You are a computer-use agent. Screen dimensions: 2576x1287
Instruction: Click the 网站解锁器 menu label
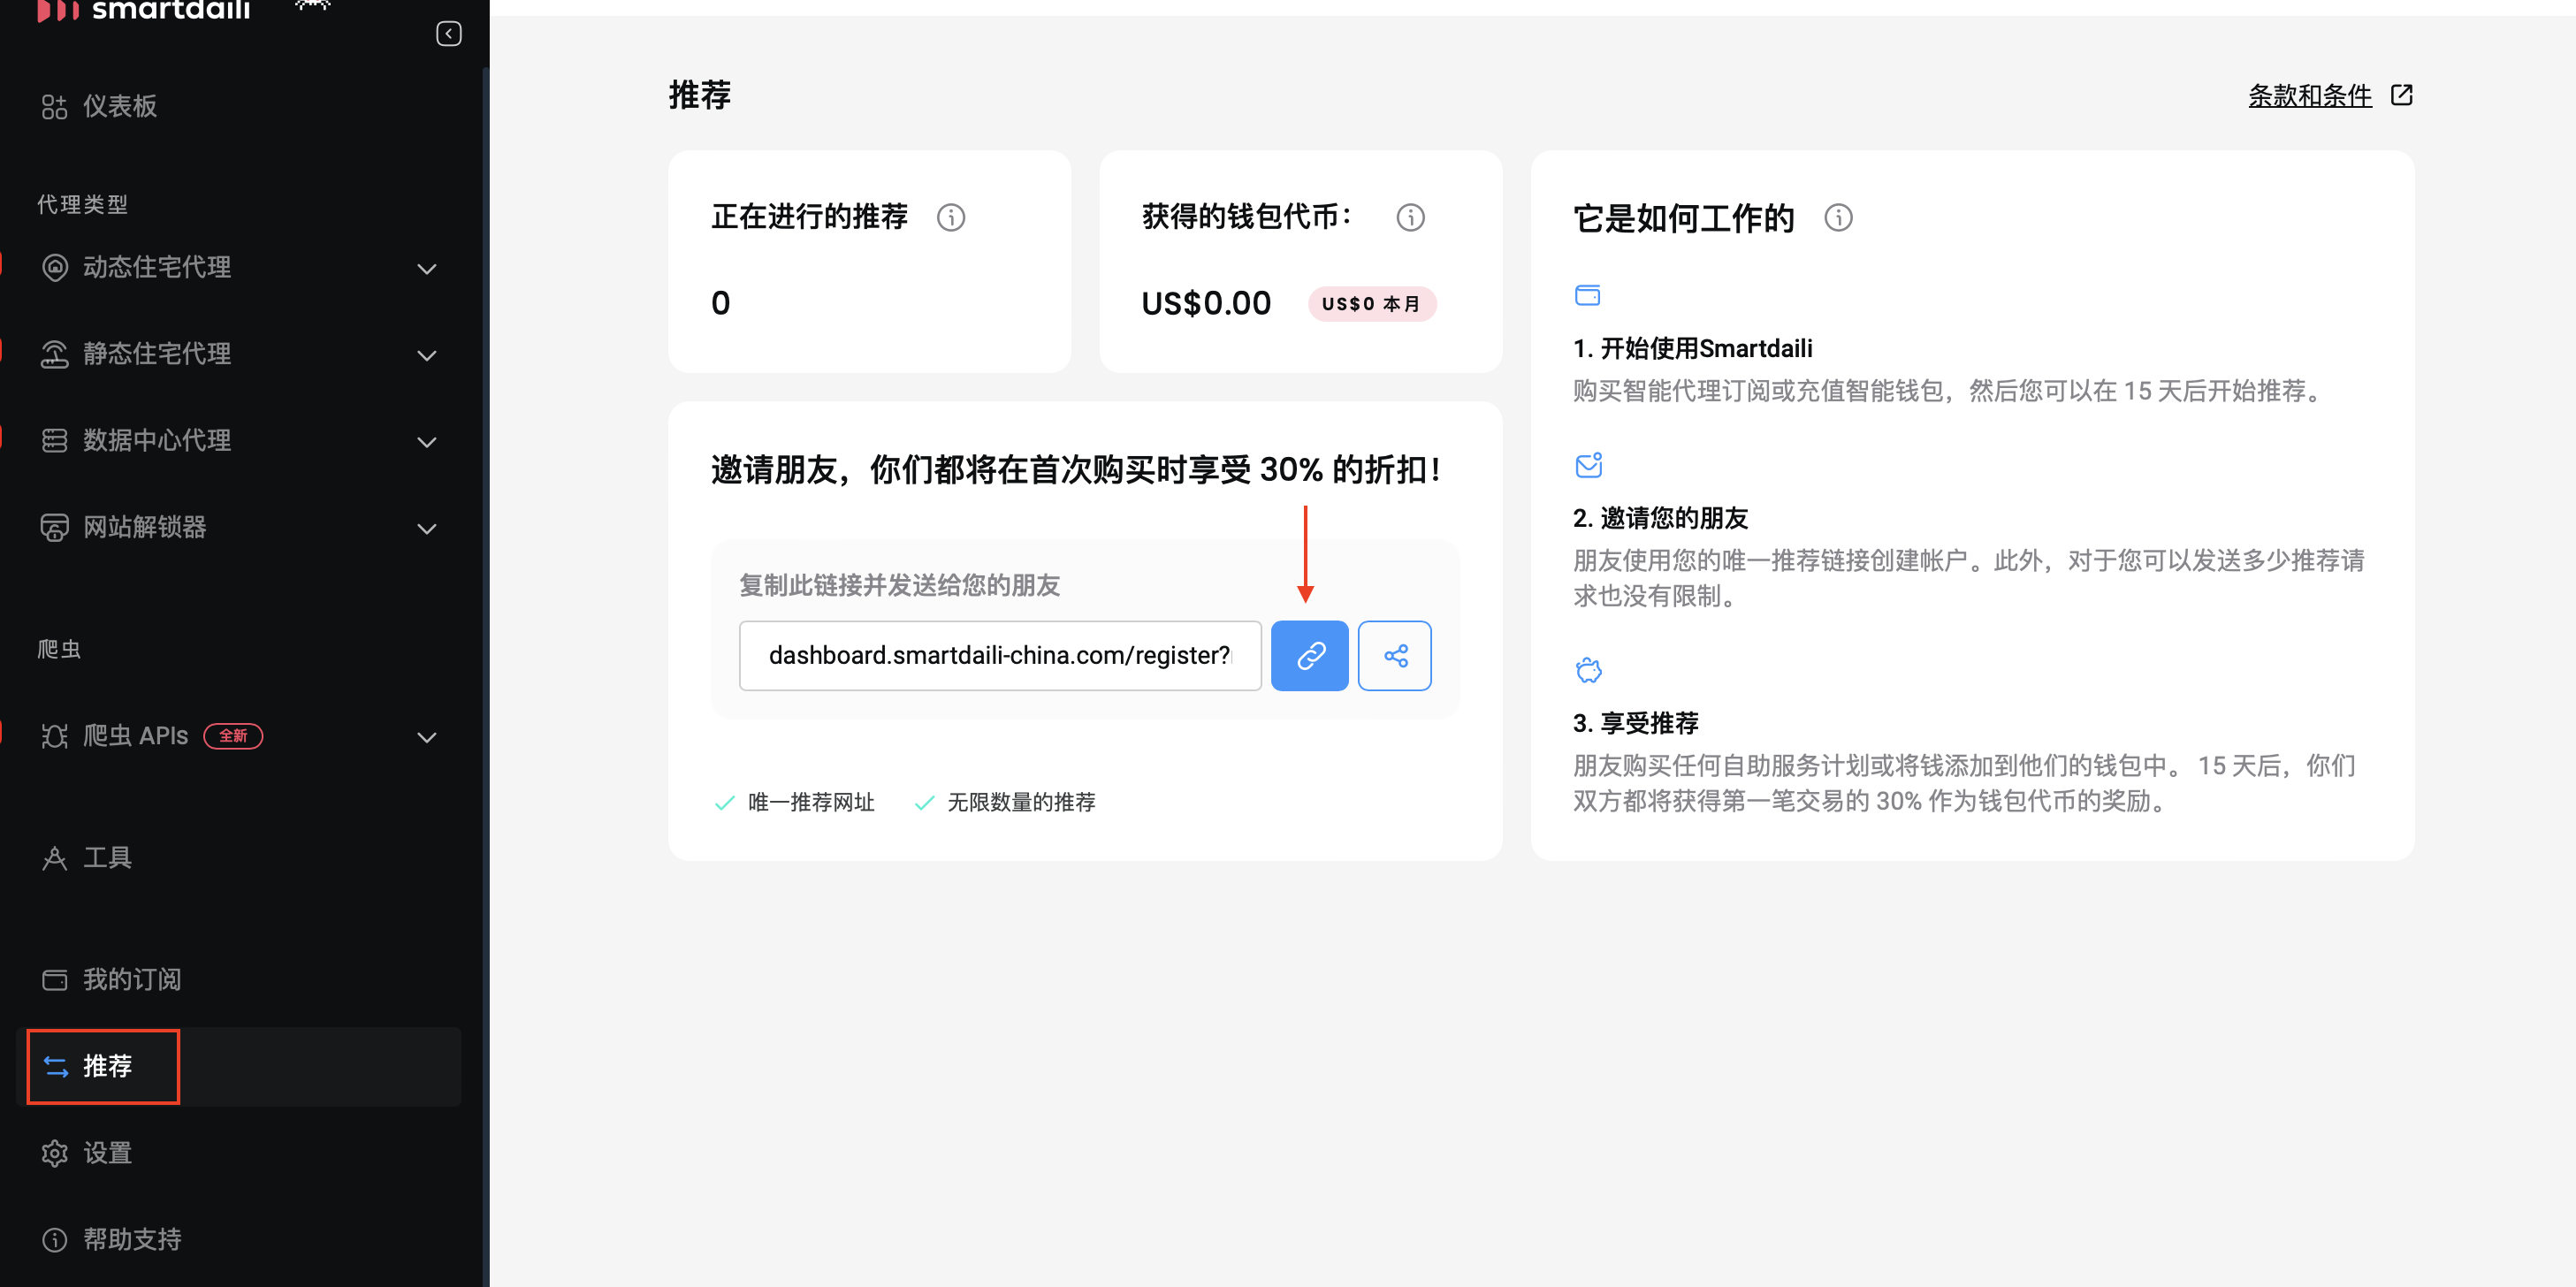click(x=144, y=527)
